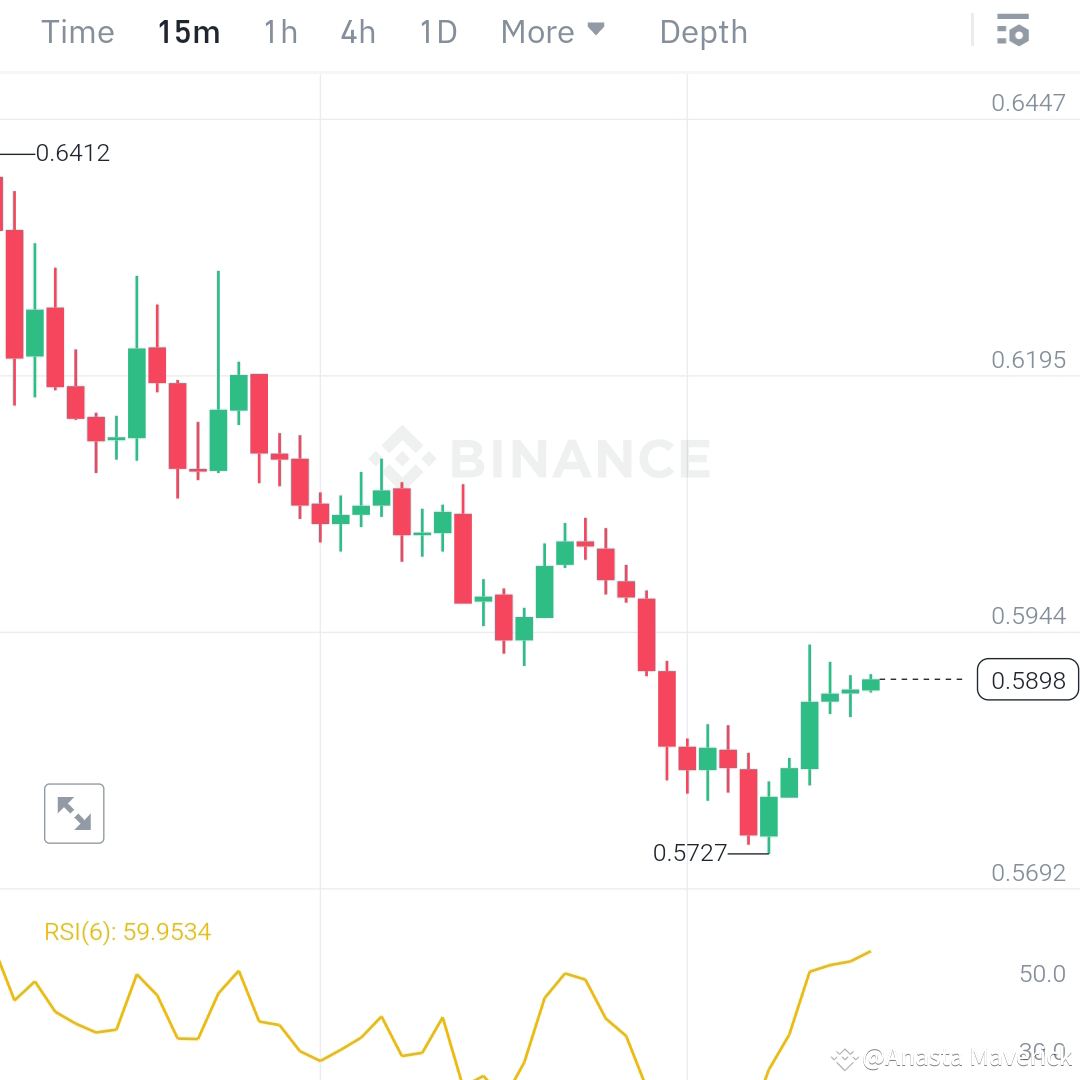Click the current price label 0.5898
This screenshot has height=1080, width=1080.
(x=1028, y=680)
